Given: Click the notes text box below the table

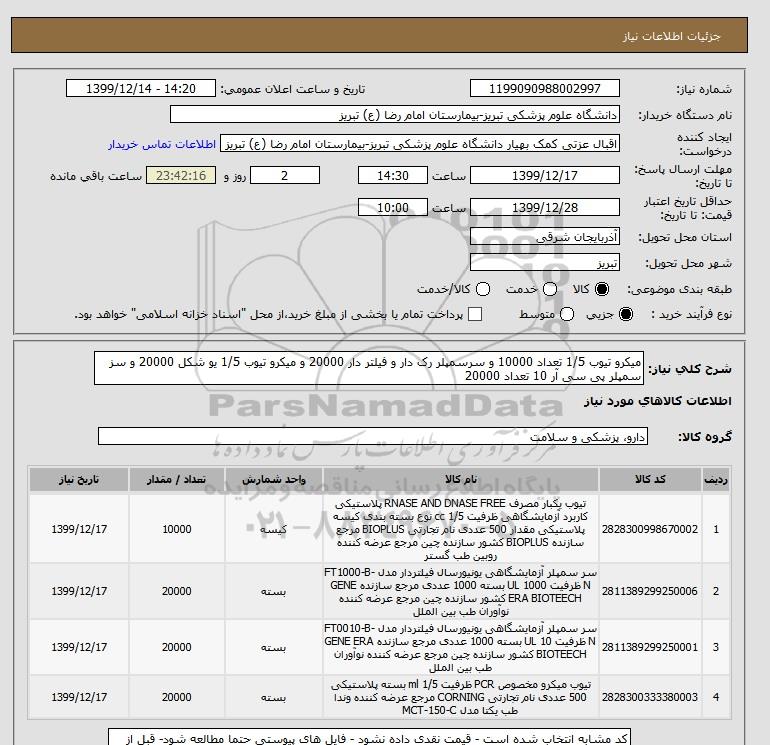Looking at the screenshot, I should (x=369, y=737).
